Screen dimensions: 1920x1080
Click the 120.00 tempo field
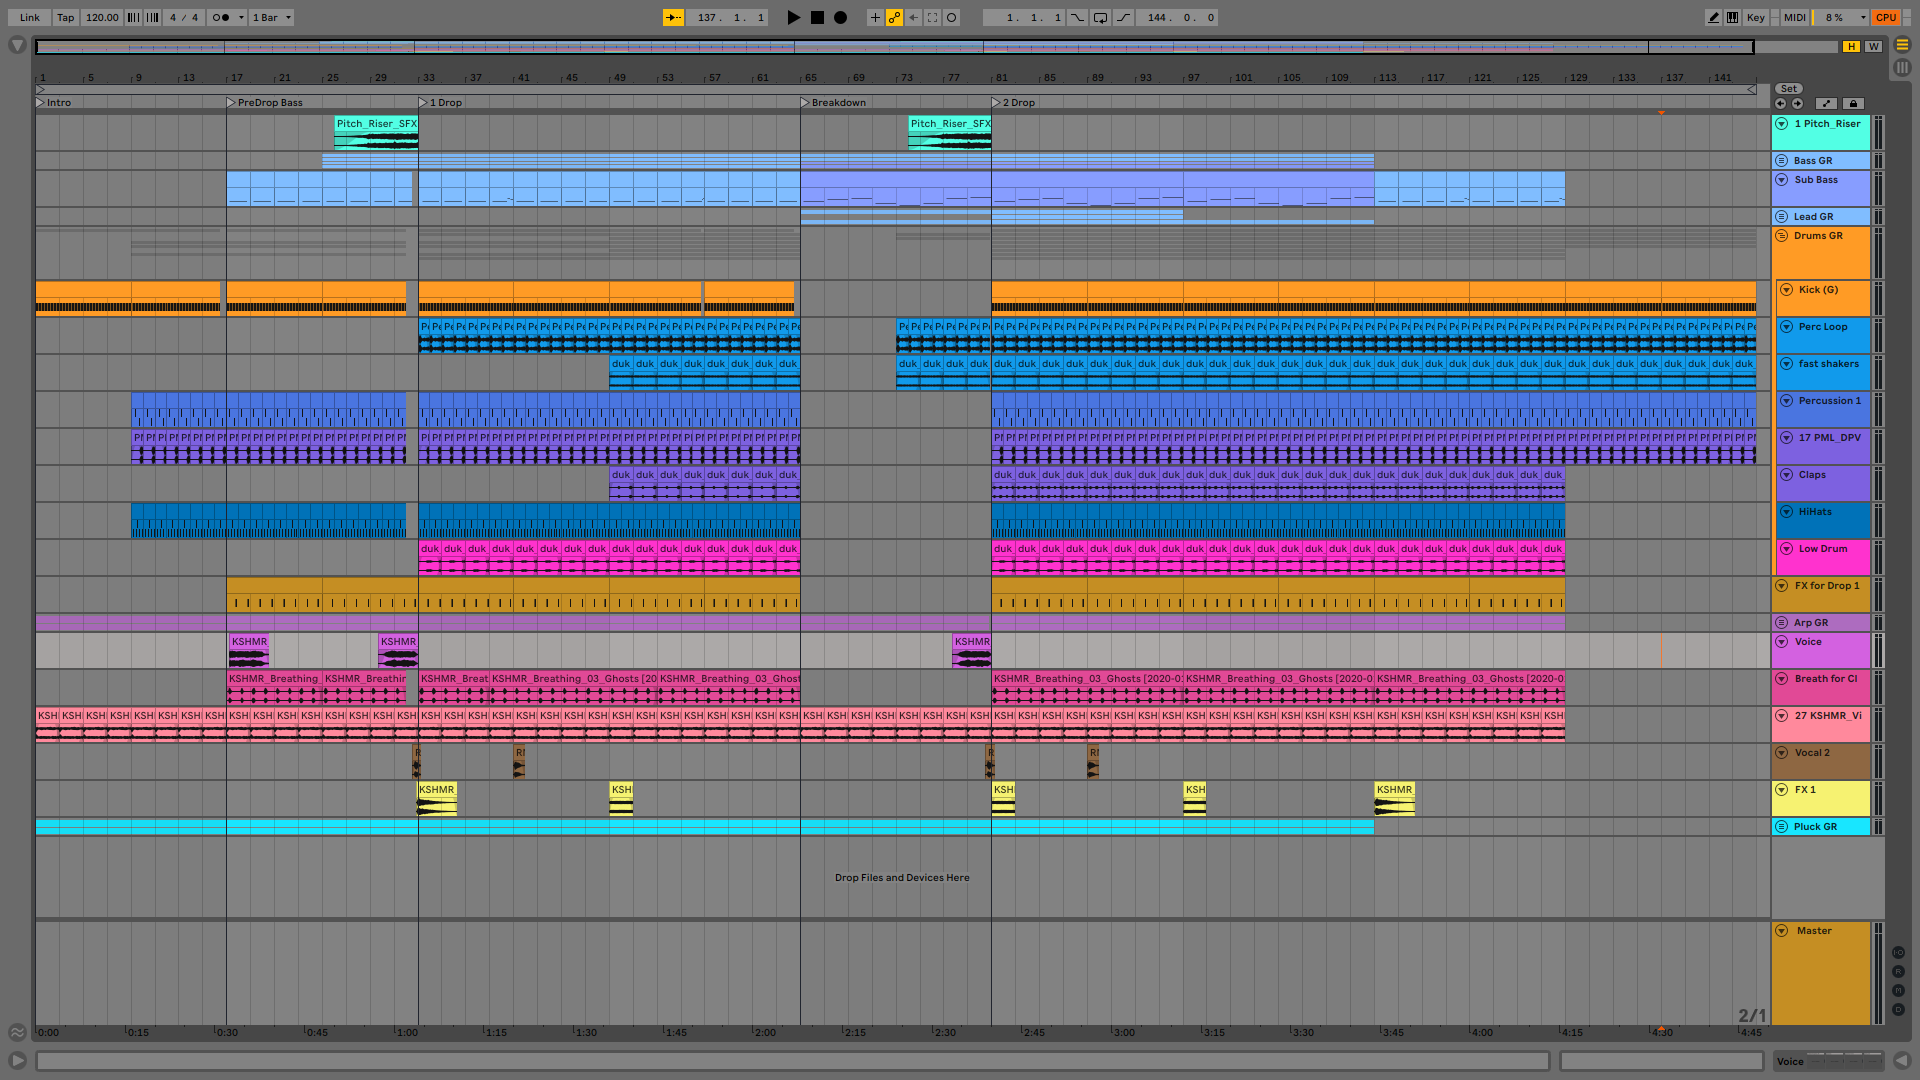click(x=101, y=17)
